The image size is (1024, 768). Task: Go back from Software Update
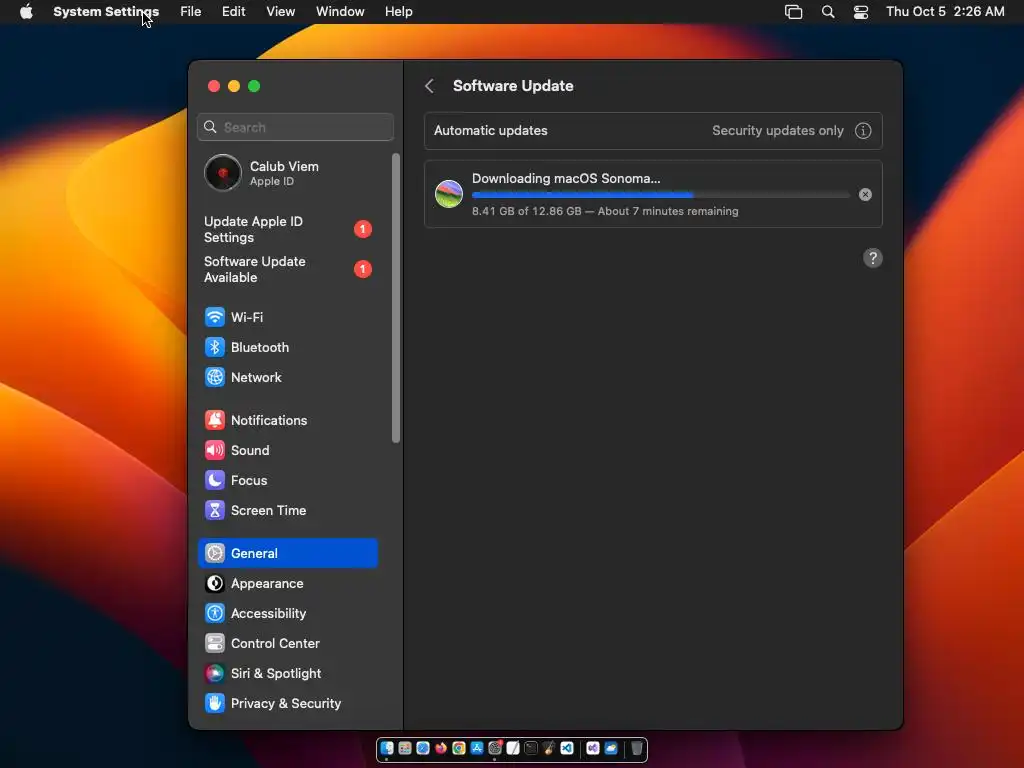click(429, 86)
